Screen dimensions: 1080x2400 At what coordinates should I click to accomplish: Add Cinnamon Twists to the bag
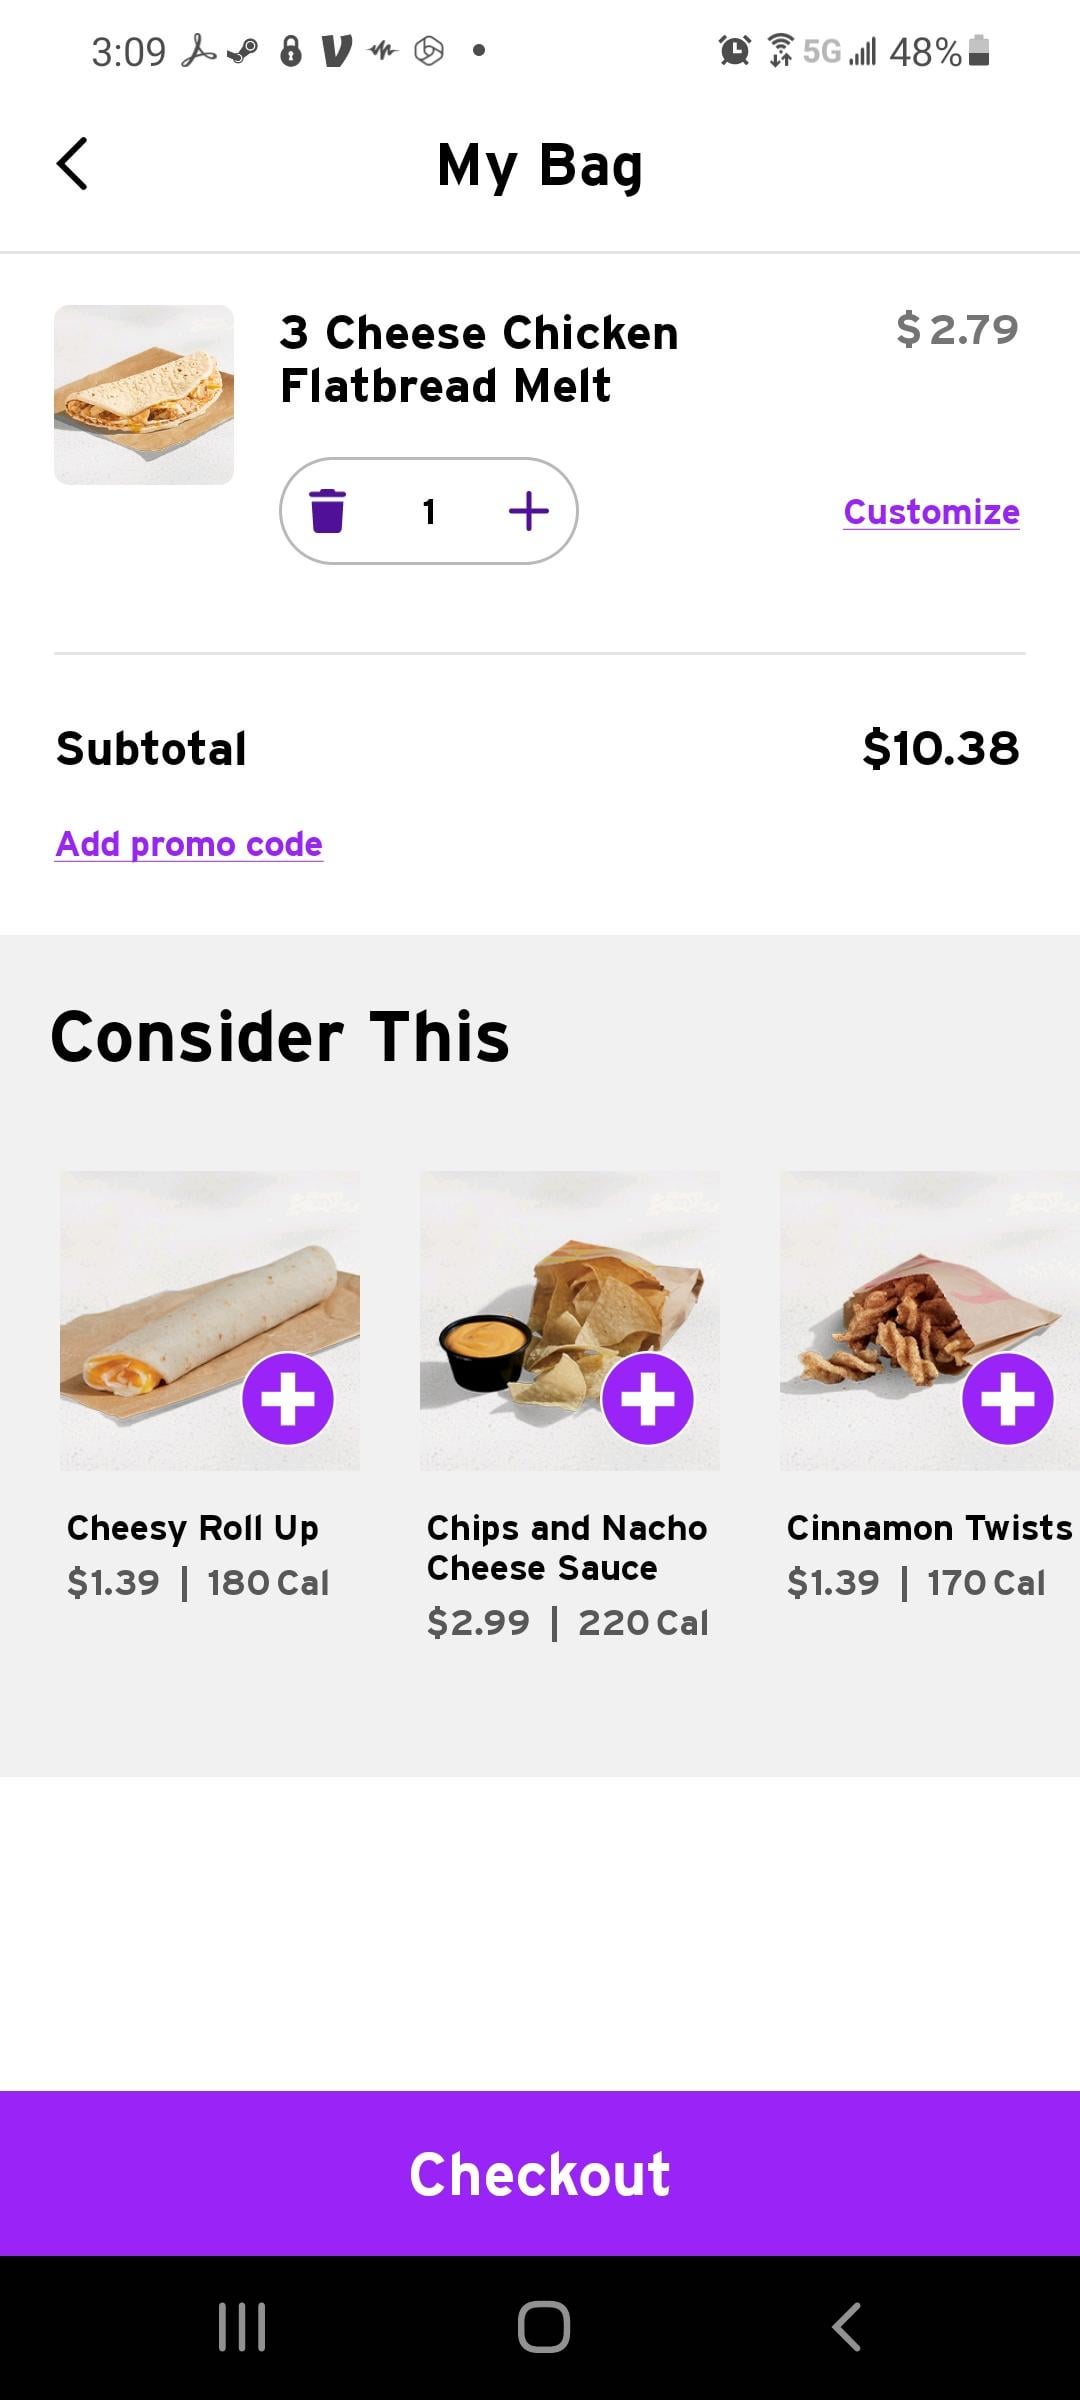[x=1007, y=1398]
